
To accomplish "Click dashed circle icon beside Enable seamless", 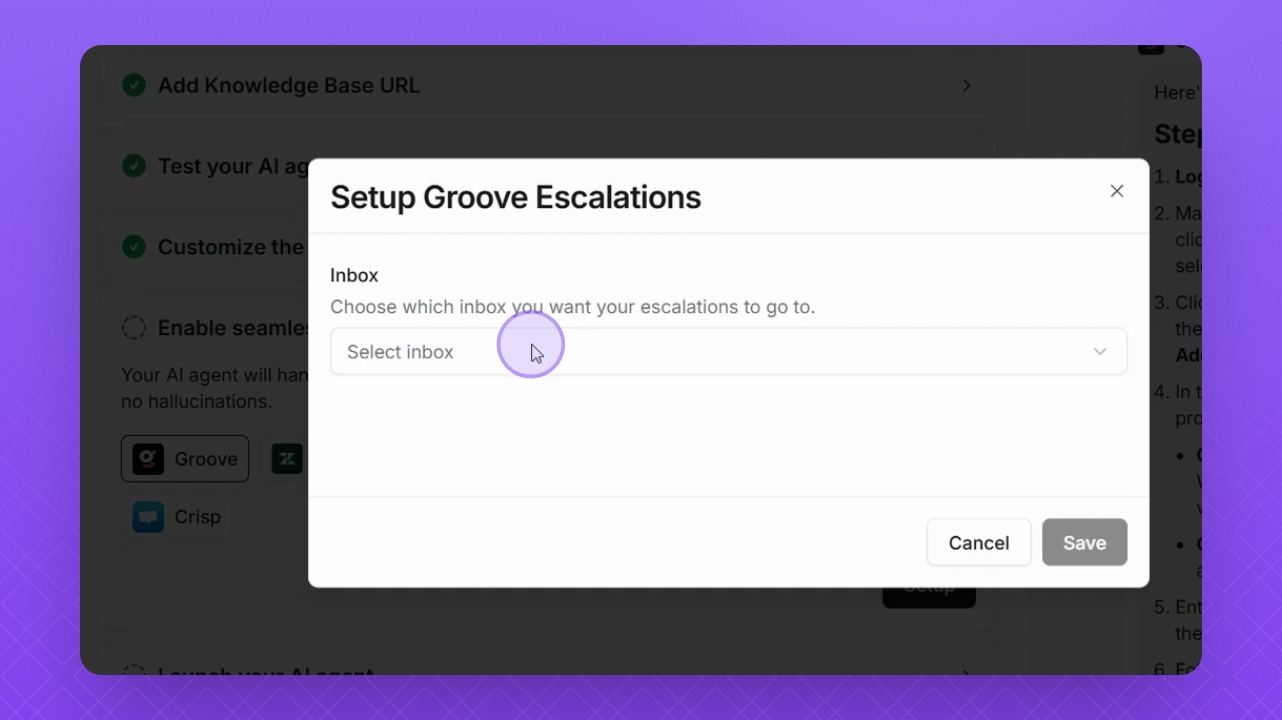I will [x=134, y=327].
